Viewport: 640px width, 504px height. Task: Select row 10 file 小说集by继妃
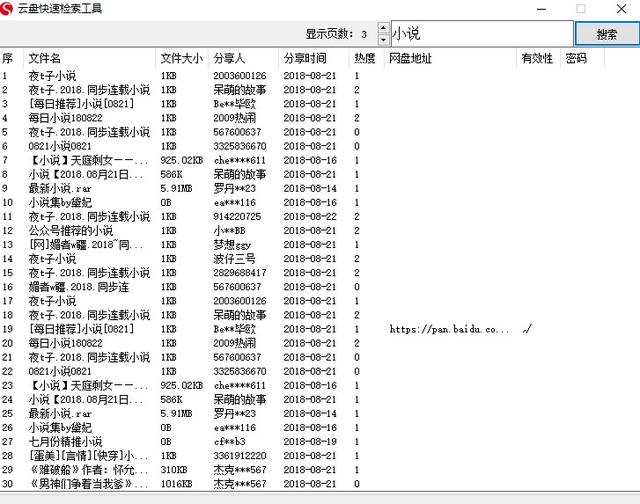pos(60,202)
